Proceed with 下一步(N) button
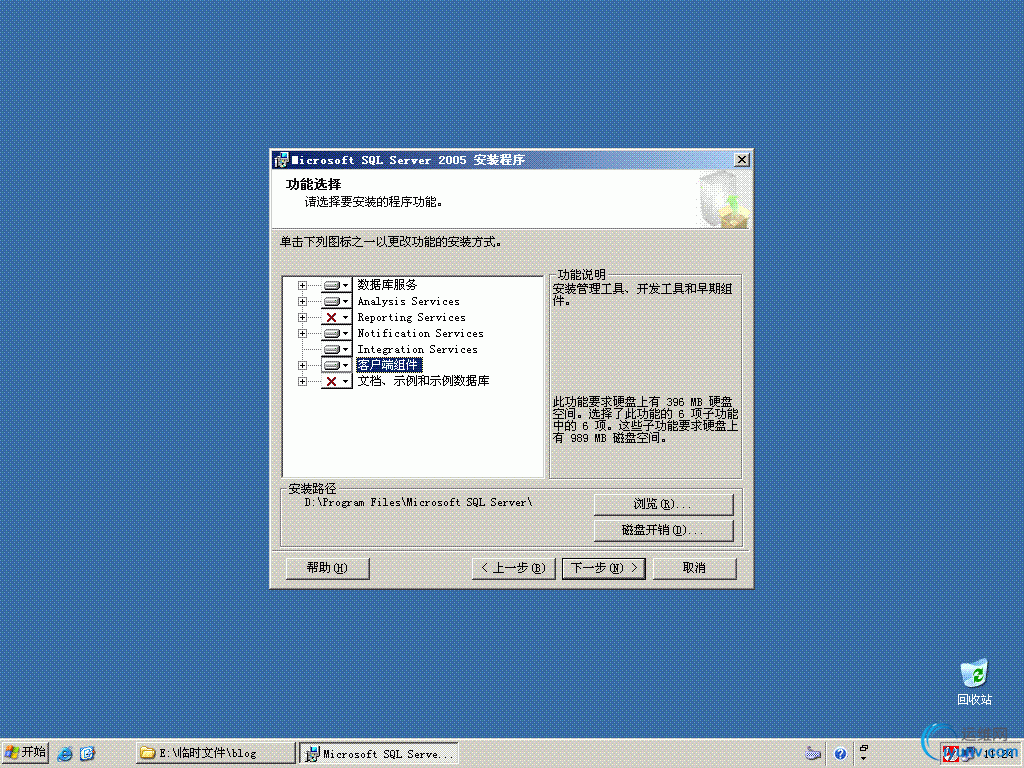1024x768 pixels. click(603, 568)
